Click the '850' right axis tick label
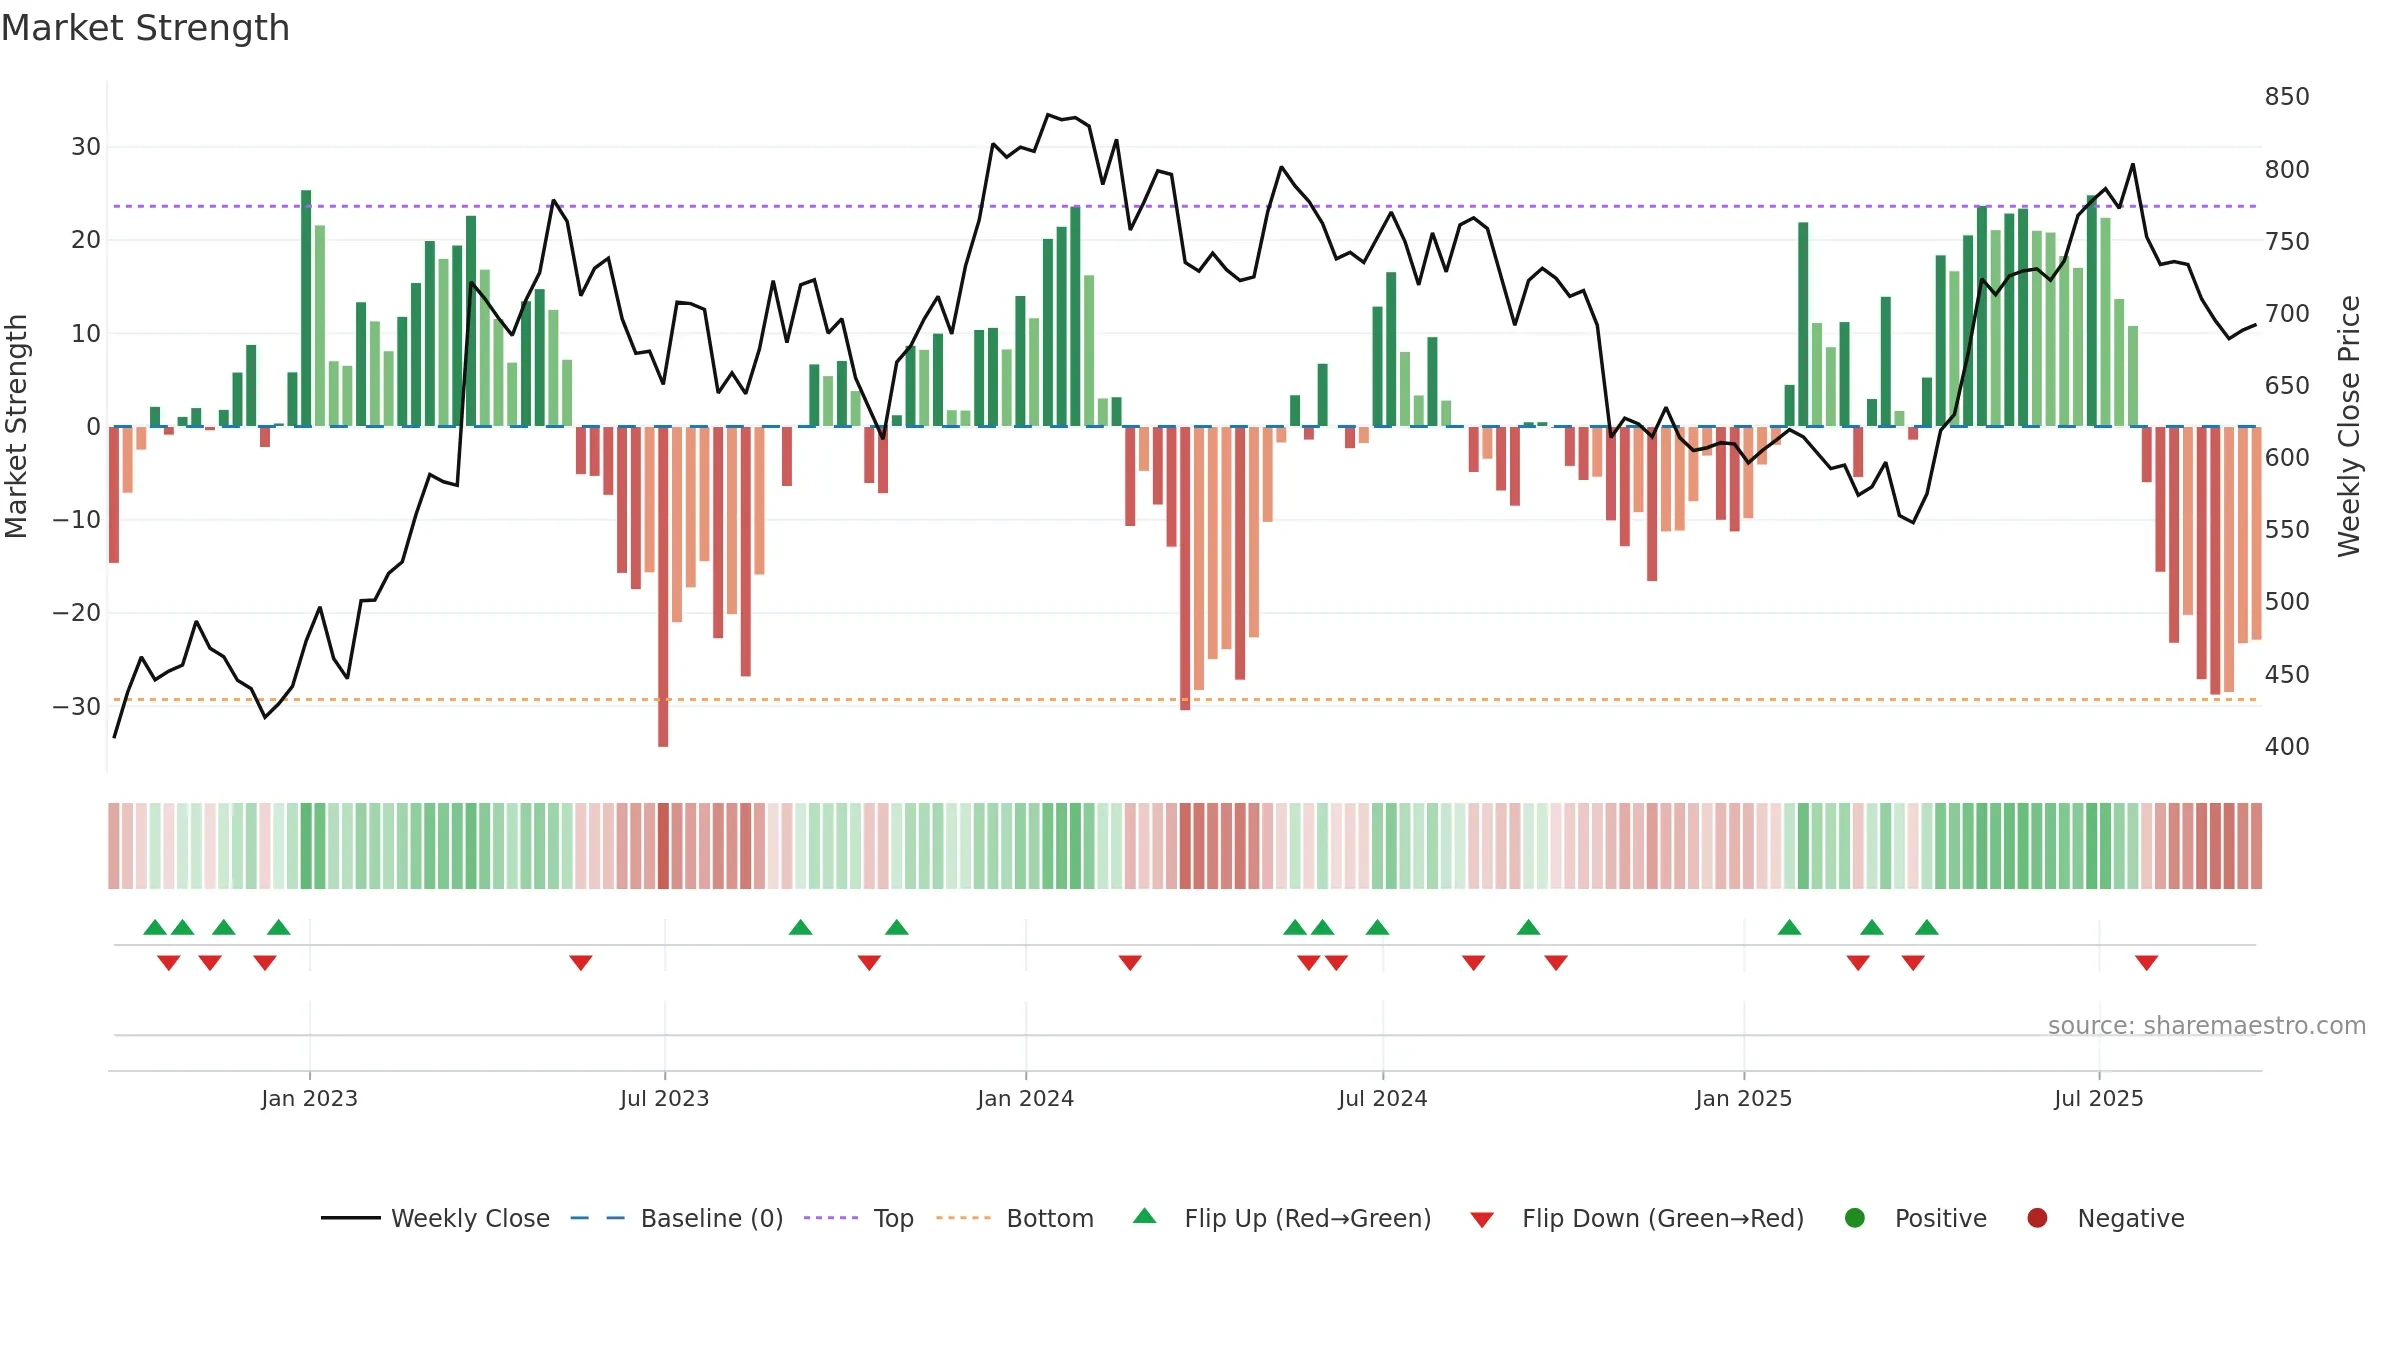The image size is (2400, 1350). (2287, 97)
